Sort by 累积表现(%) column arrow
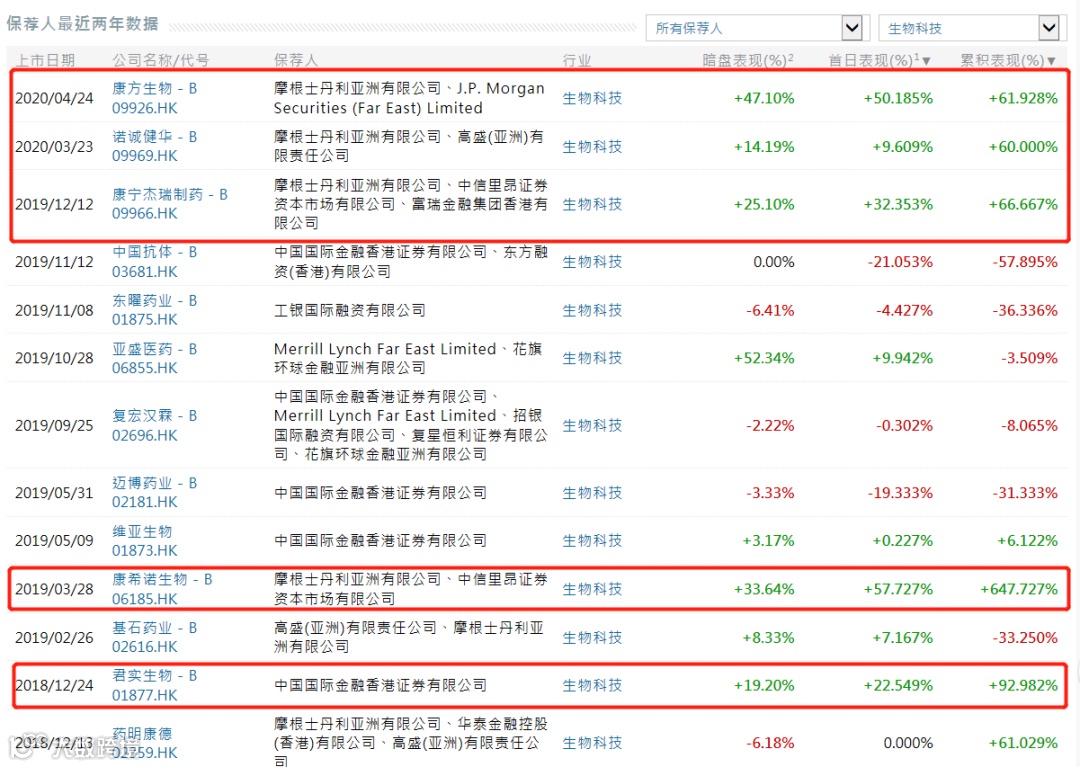 [x=1051, y=61]
